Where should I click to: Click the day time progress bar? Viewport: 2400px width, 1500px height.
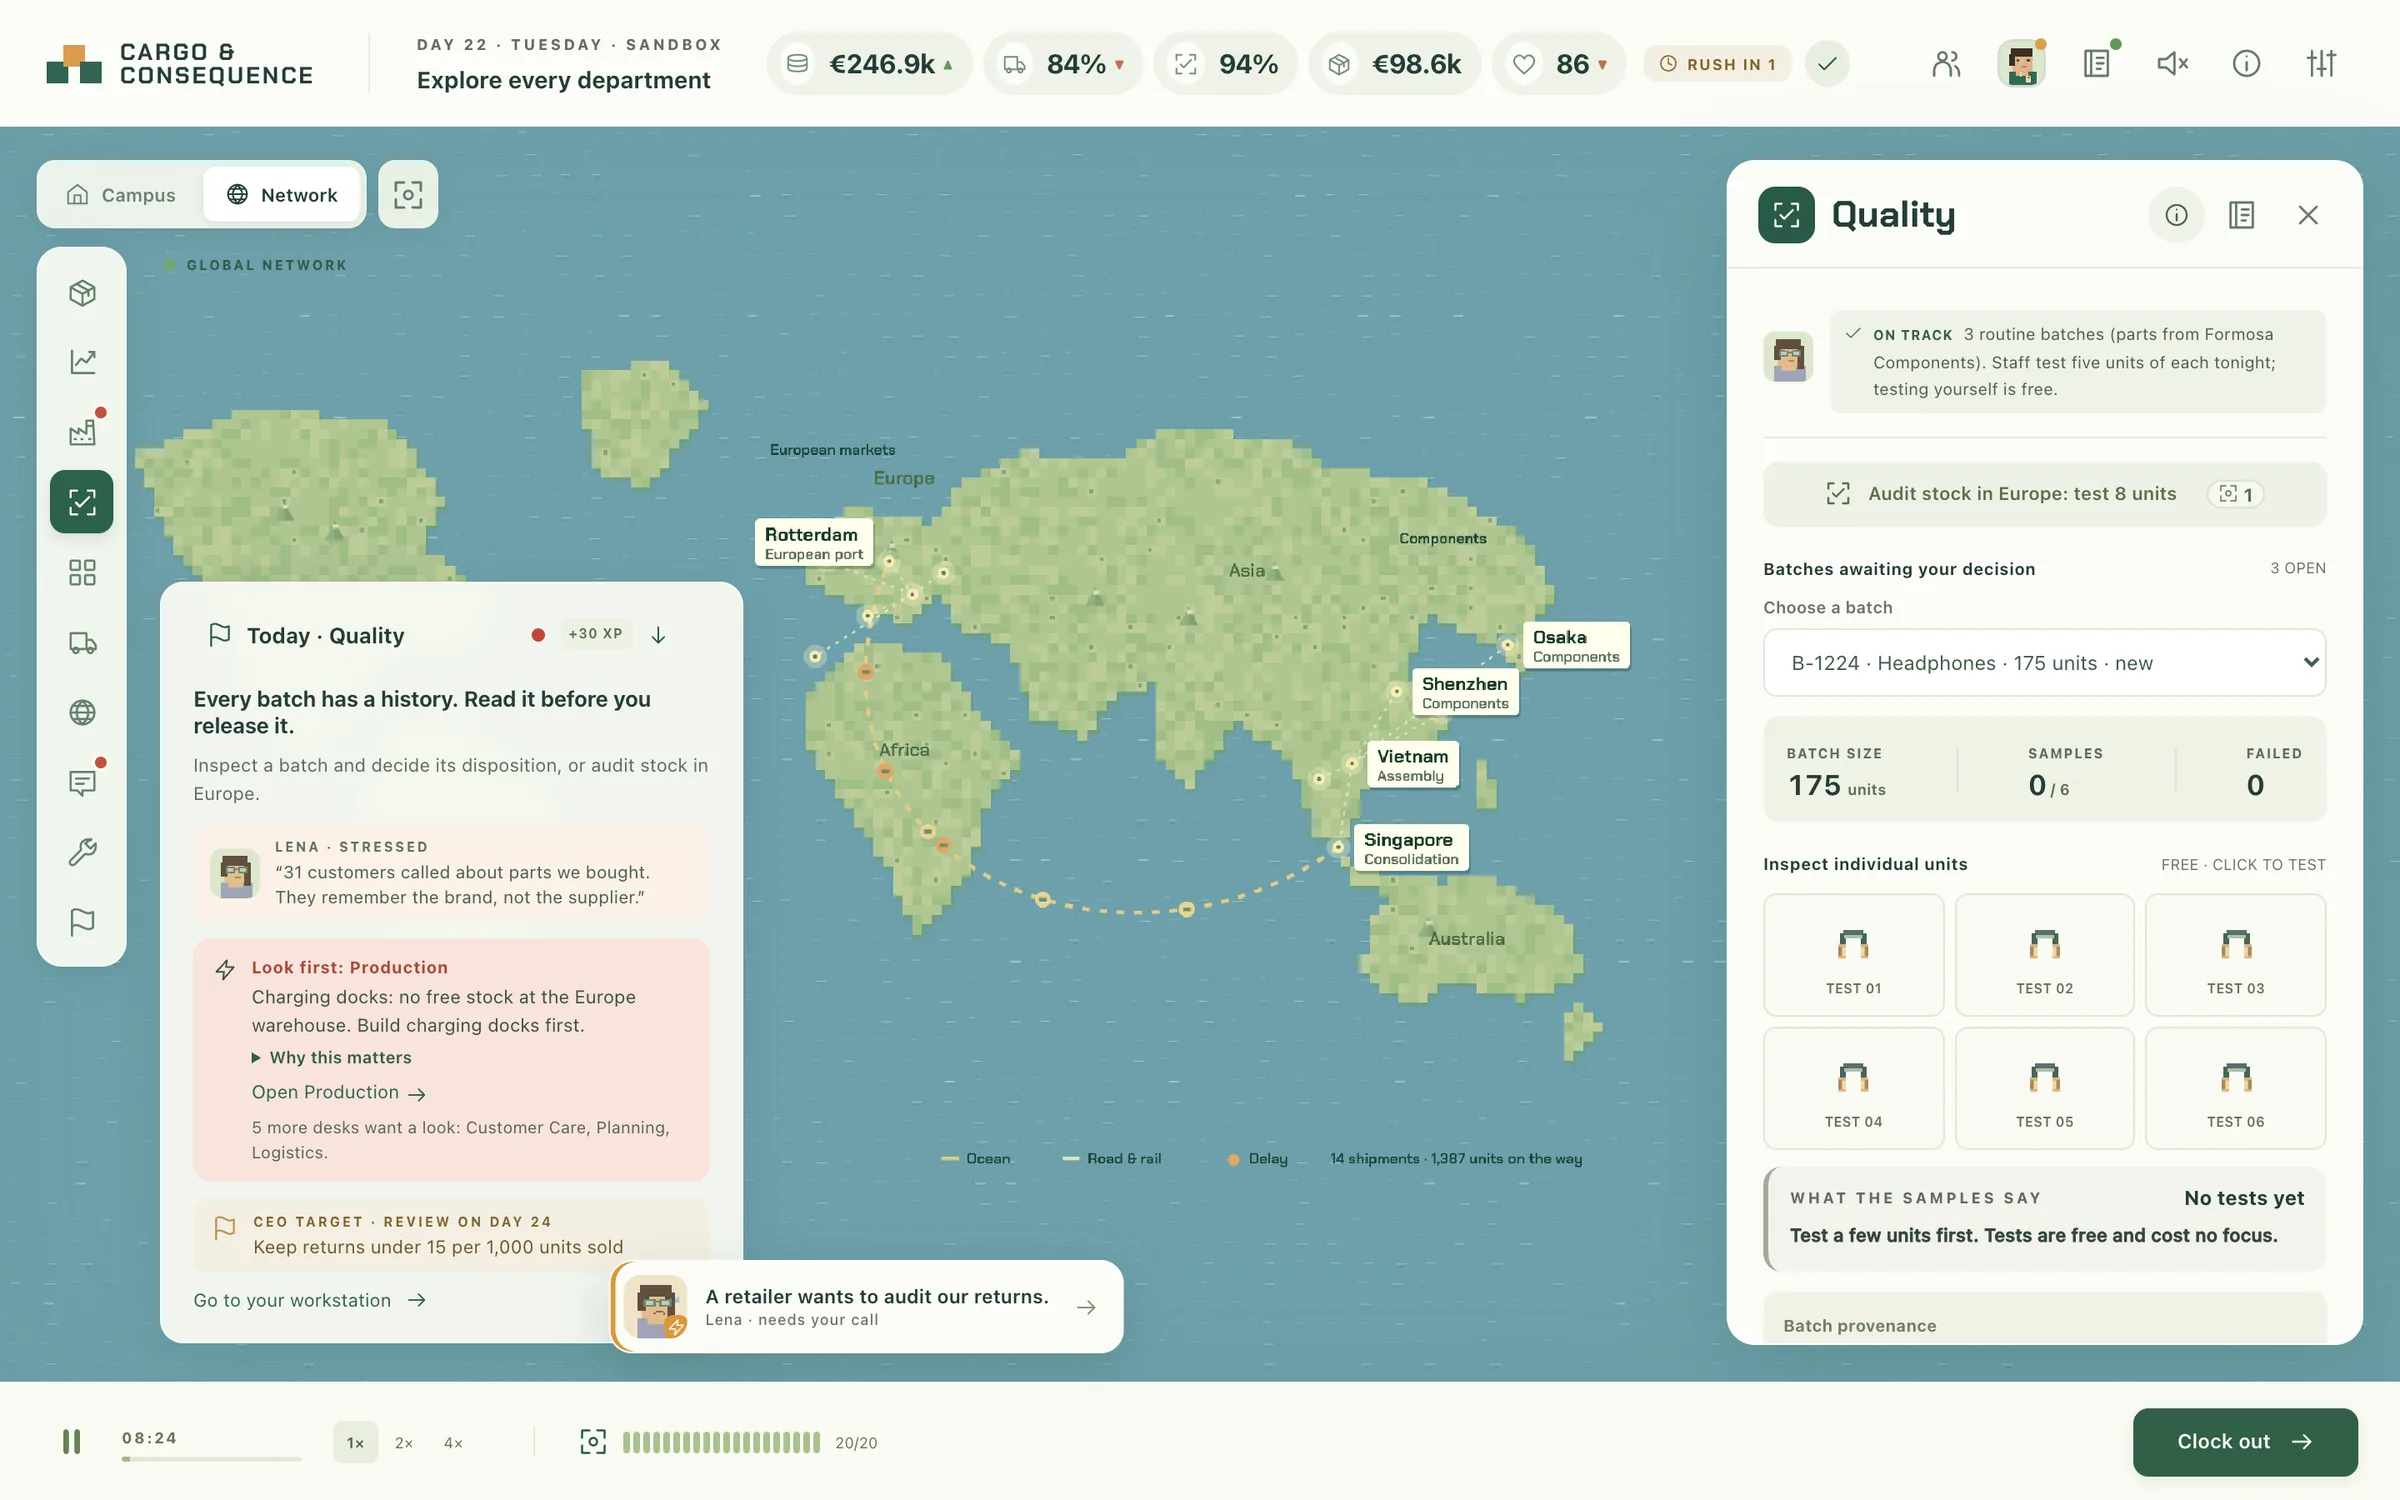211,1459
